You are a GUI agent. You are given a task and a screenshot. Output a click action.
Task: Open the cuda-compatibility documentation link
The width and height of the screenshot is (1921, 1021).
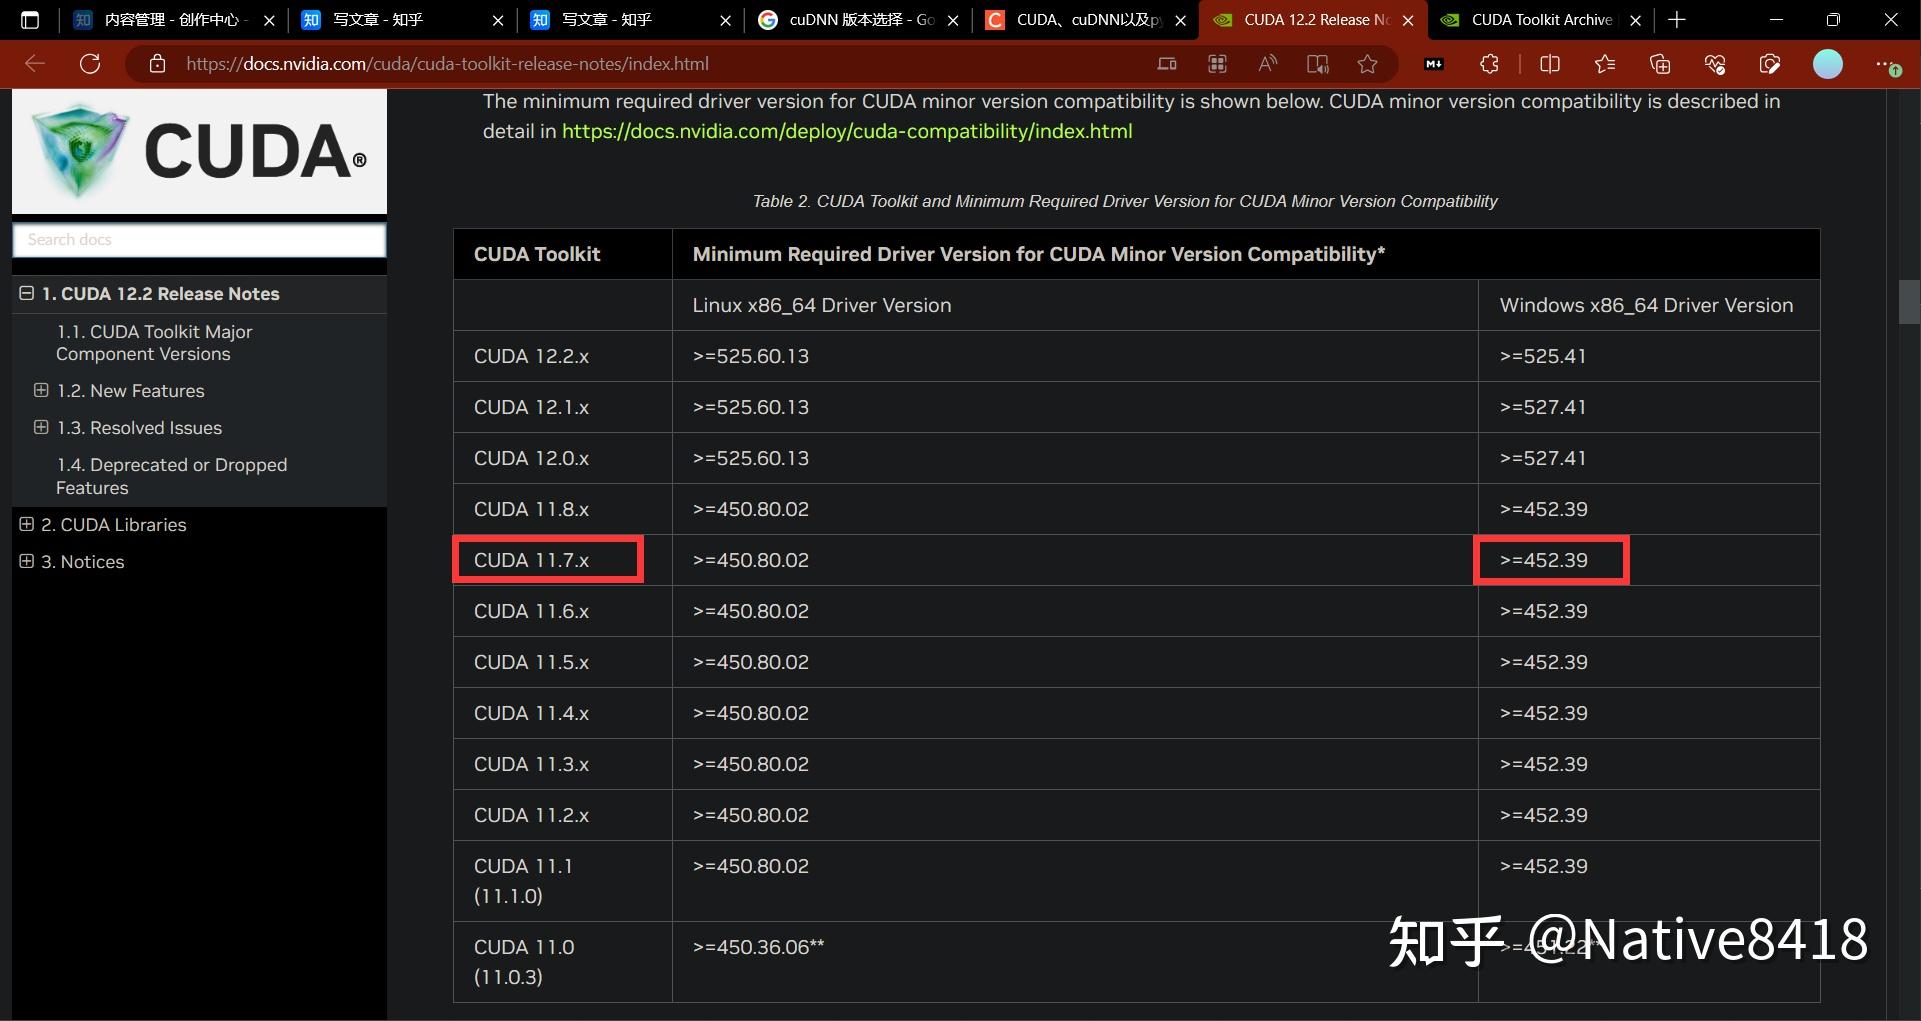pos(846,130)
